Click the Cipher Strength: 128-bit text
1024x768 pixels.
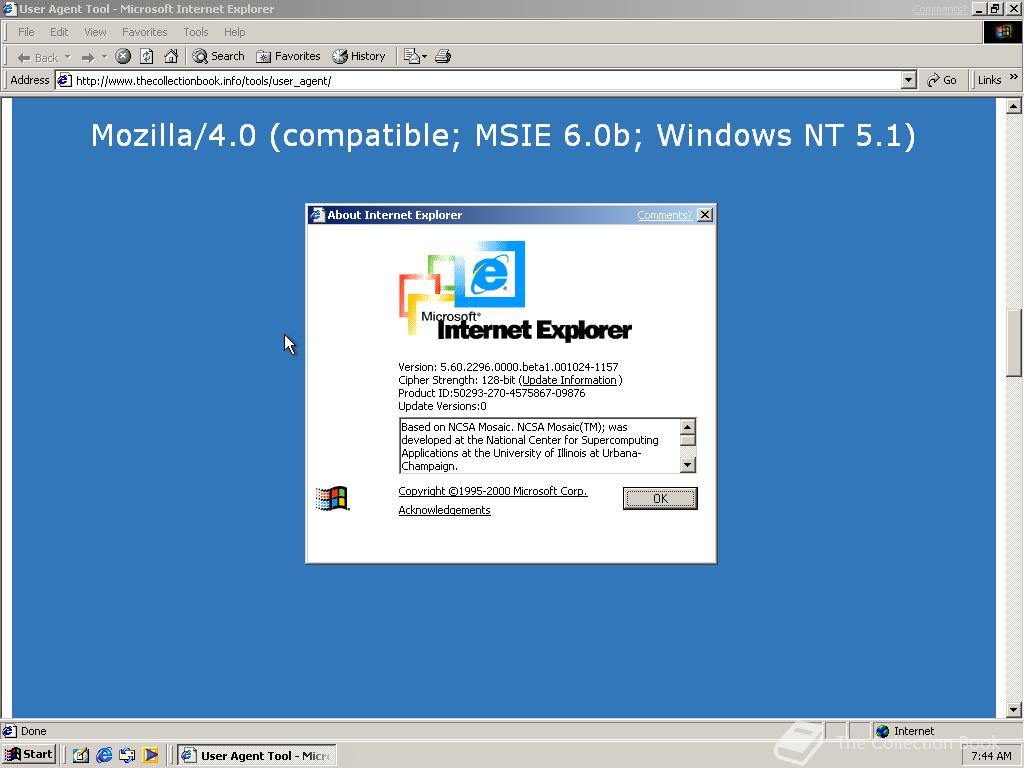[x=456, y=380]
